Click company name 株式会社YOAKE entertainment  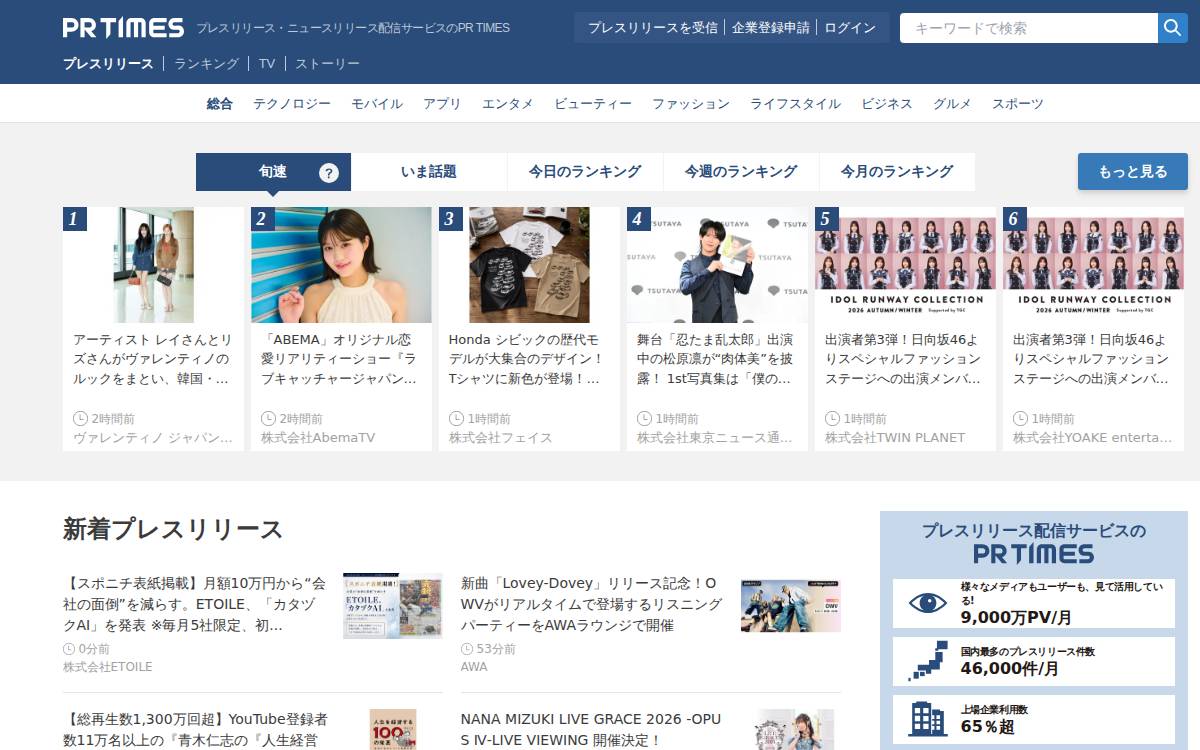pyautogui.click(x=1093, y=438)
